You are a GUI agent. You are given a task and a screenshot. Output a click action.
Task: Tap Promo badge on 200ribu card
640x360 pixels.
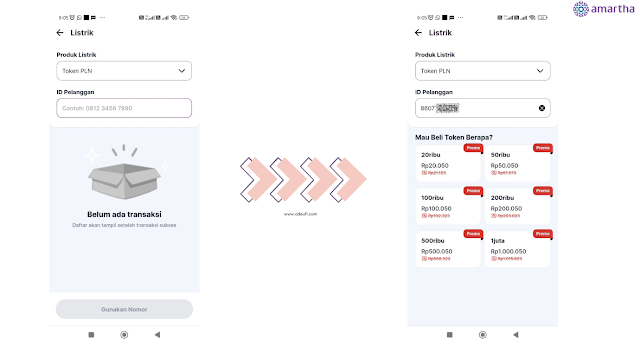click(x=543, y=191)
